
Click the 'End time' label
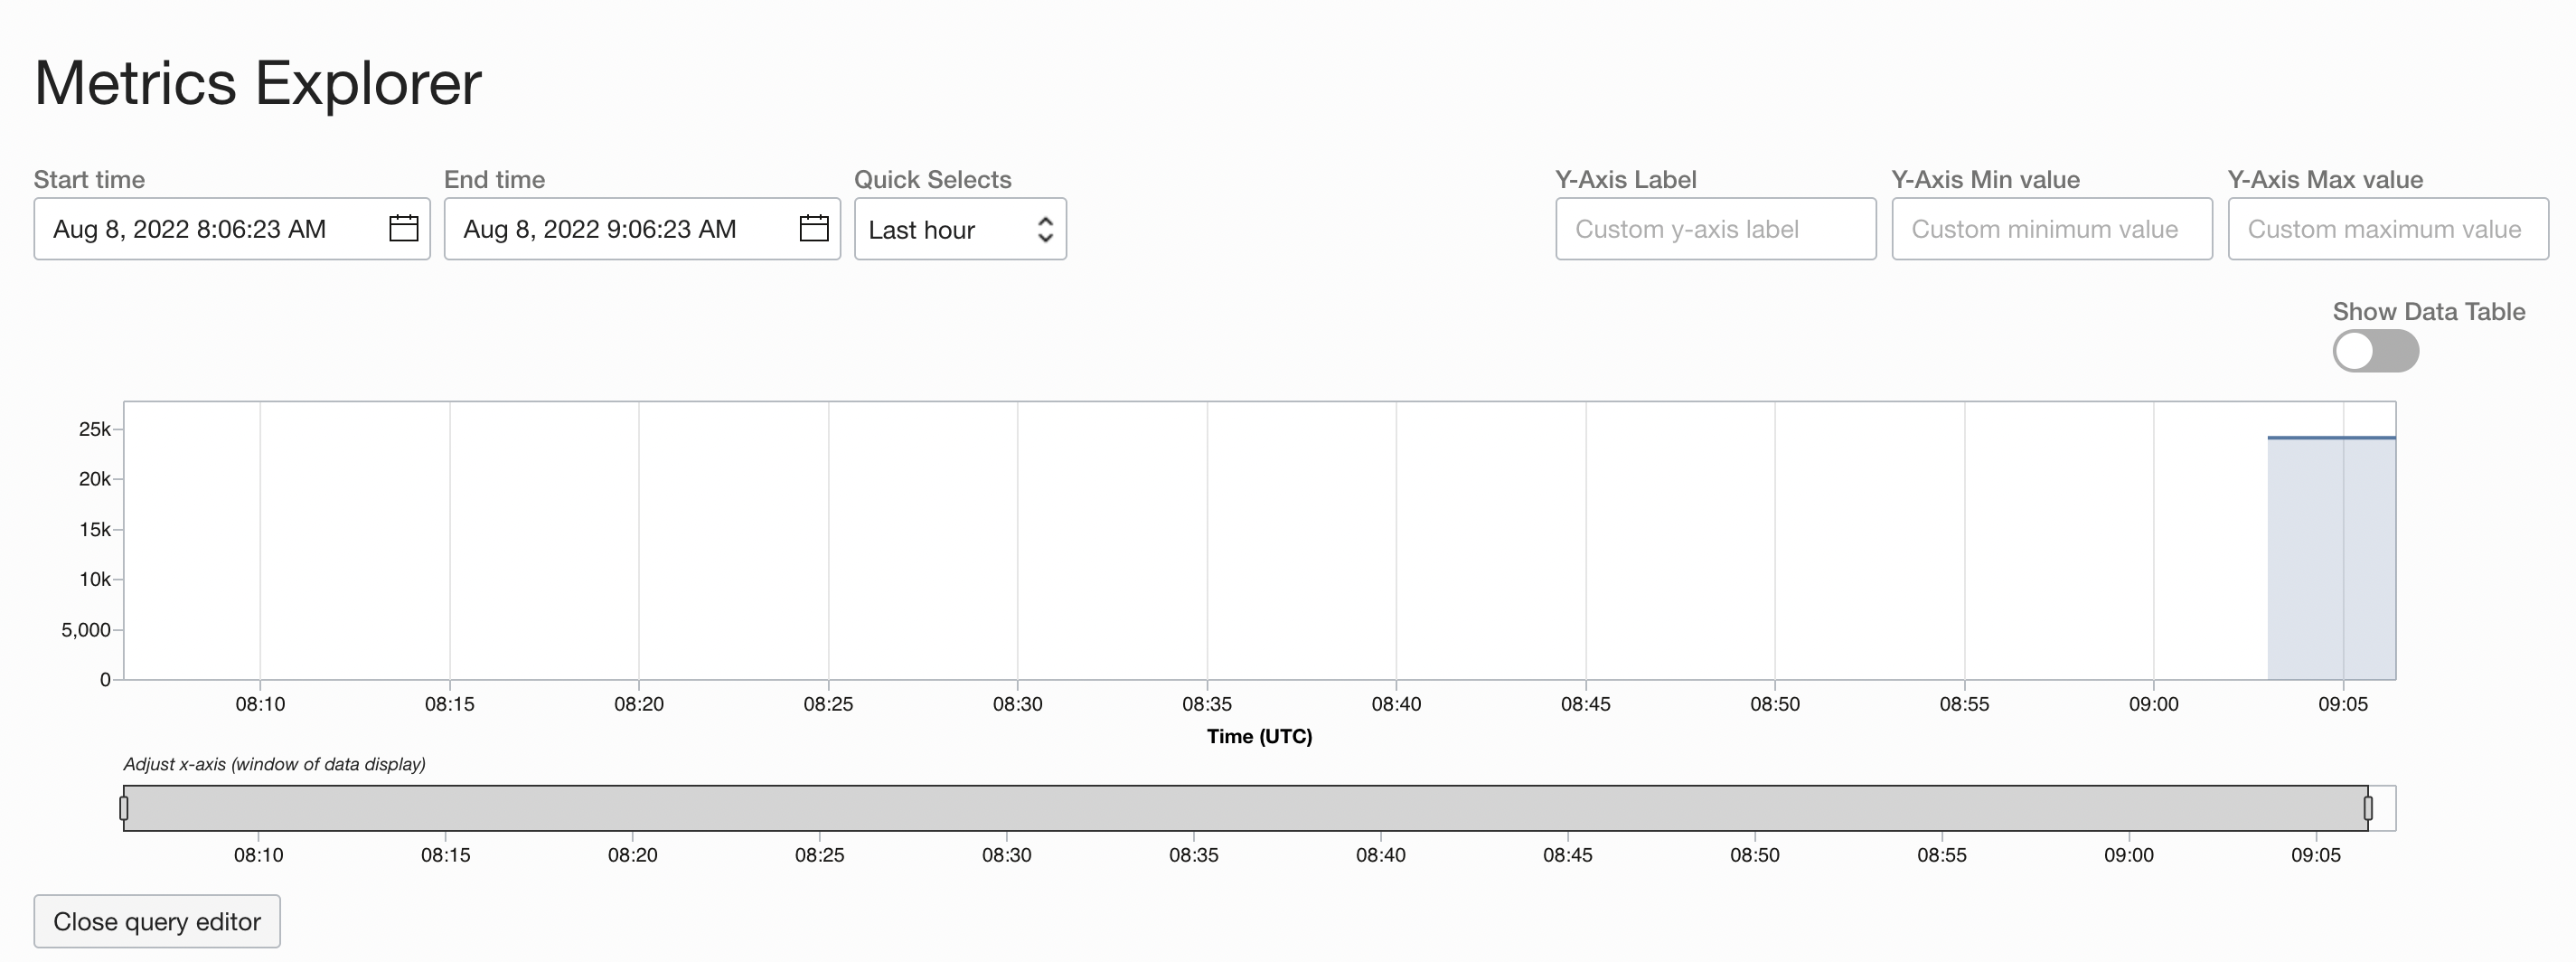coord(494,179)
